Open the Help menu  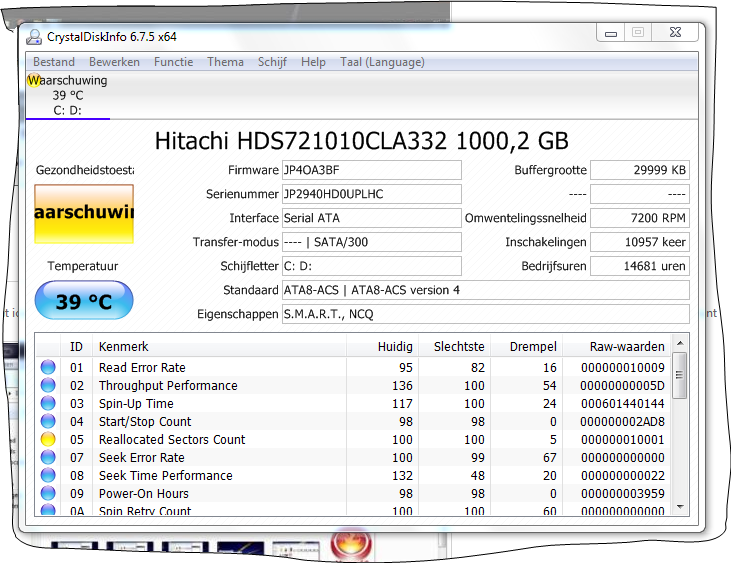pos(313,62)
